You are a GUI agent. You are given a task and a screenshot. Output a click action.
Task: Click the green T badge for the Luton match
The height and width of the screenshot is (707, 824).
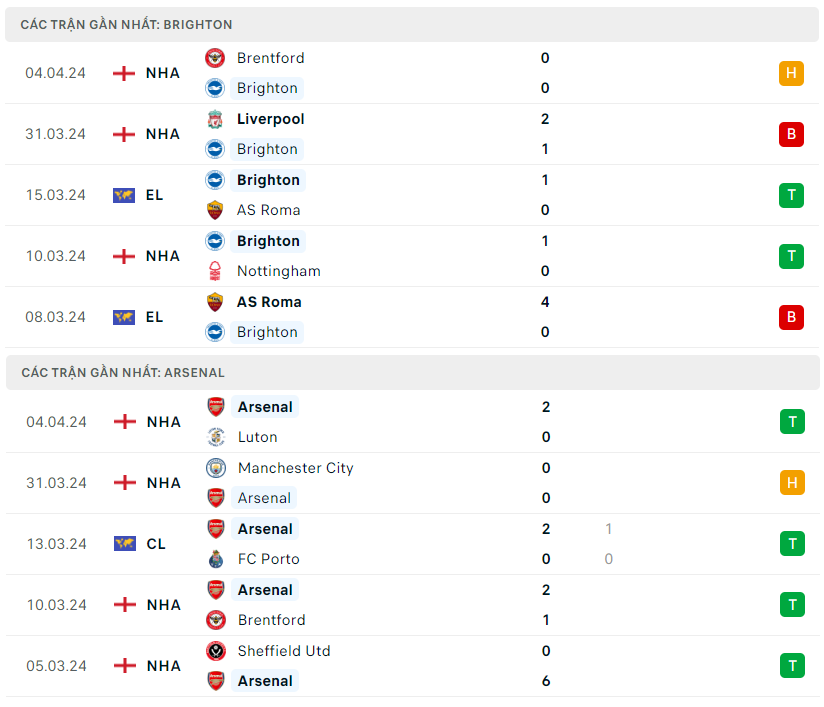click(x=792, y=422)
